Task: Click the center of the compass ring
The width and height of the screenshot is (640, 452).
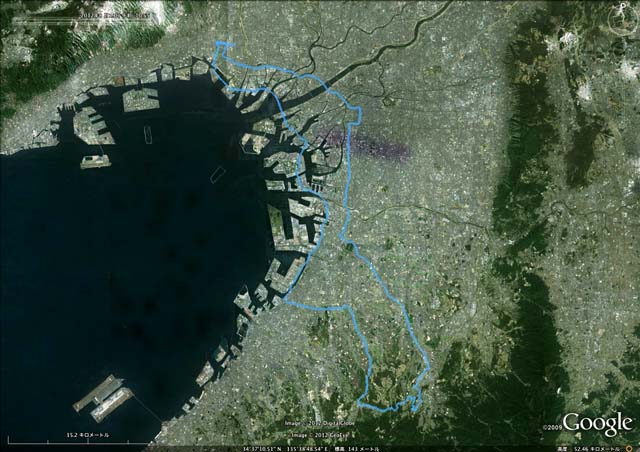Action: (x=623, y=20)
